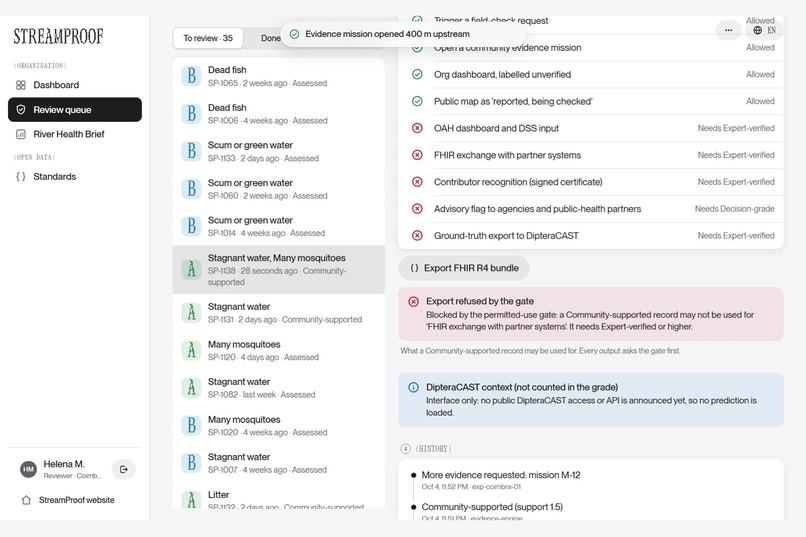Click grade B badge for SP-1020
This screenshot has width=806, height=537.
(x=191, y=425)
